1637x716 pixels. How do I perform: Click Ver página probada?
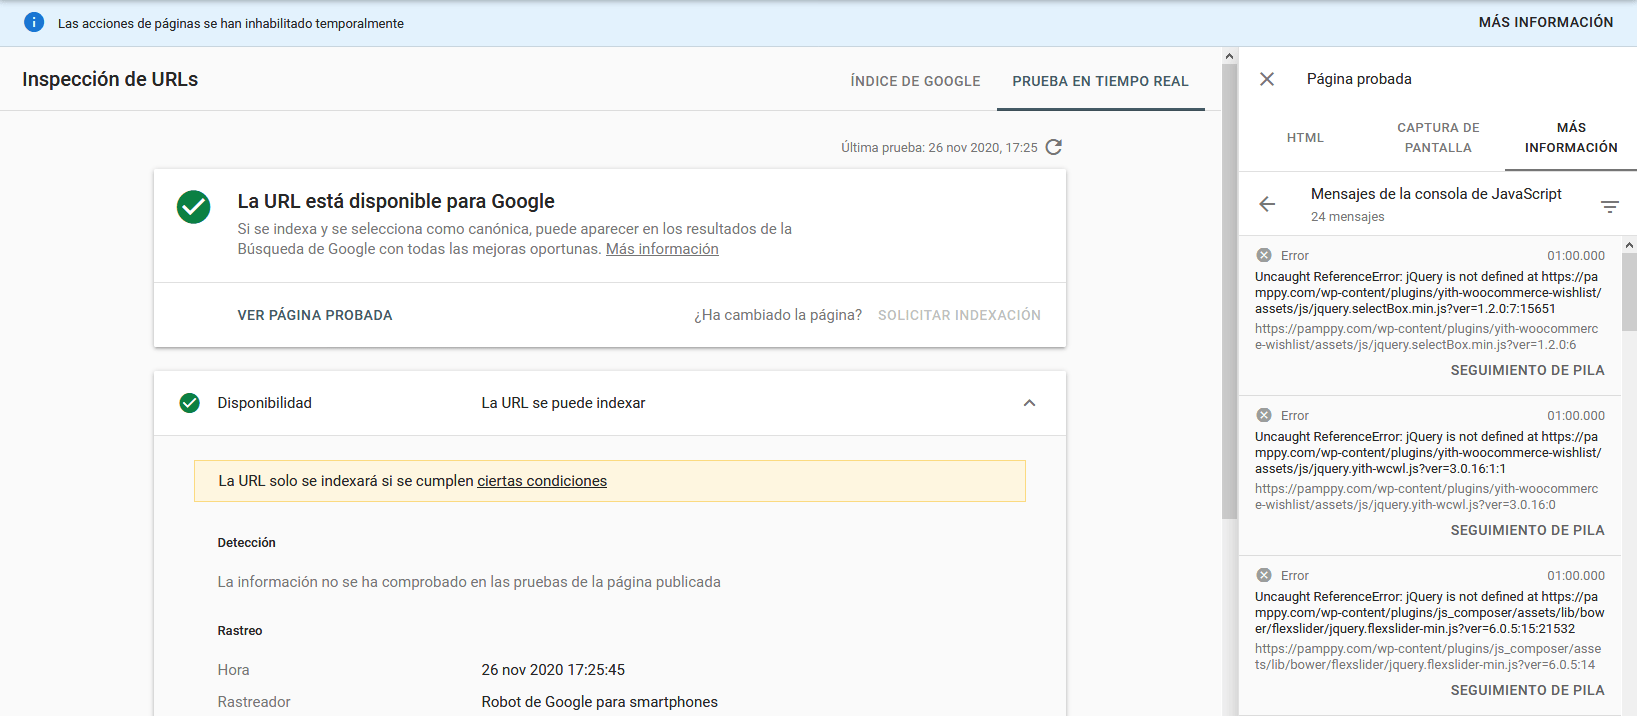click(315, 315)
